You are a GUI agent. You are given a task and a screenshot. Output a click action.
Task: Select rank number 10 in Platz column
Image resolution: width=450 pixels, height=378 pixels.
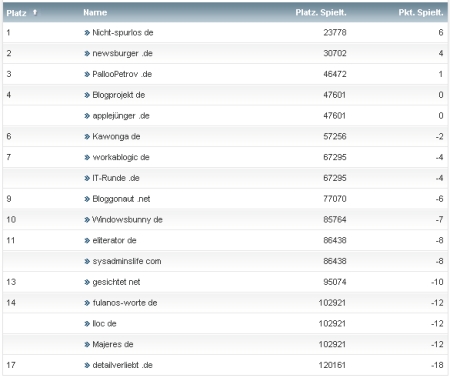(11, 220)
